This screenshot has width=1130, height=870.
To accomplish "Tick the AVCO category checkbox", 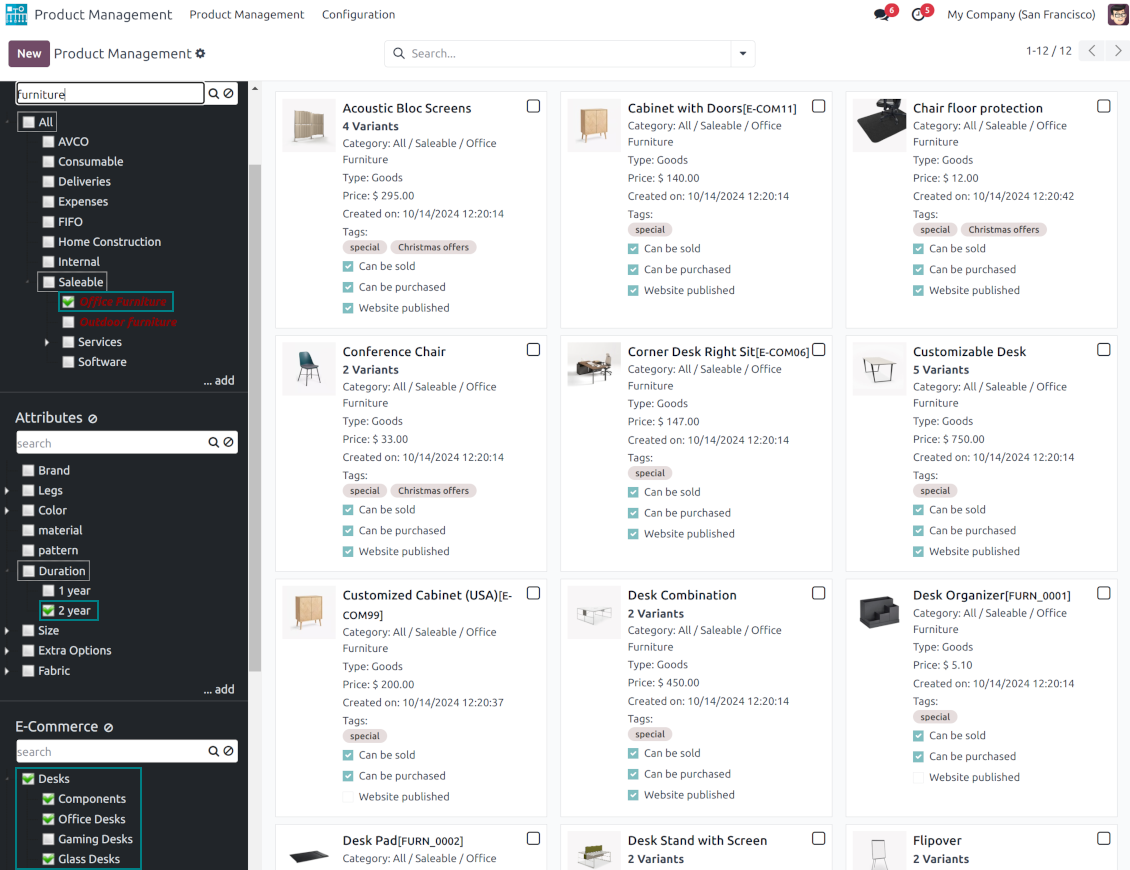I will point(48,142).
